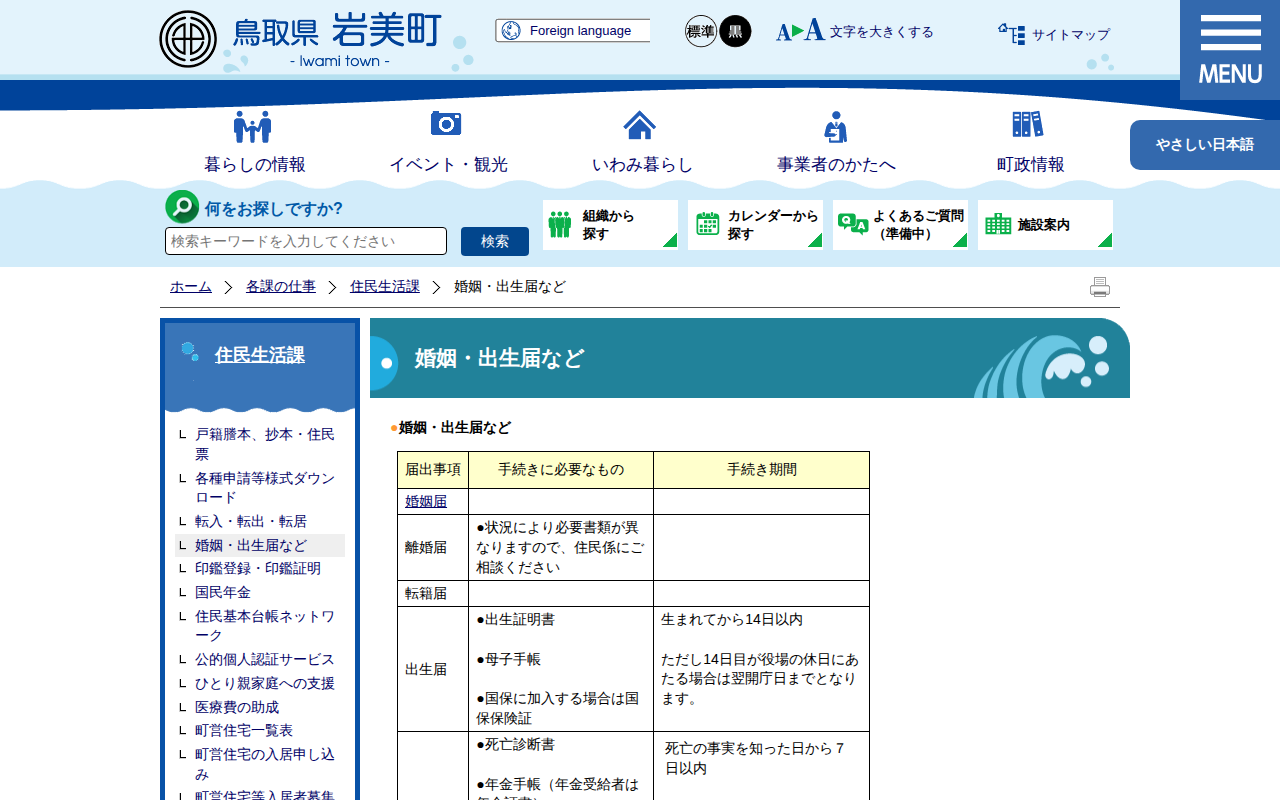This screenshot has width=1280, height=800.
Task: Switch to the 黒 black background mode
Action: [x=735, y=31]
